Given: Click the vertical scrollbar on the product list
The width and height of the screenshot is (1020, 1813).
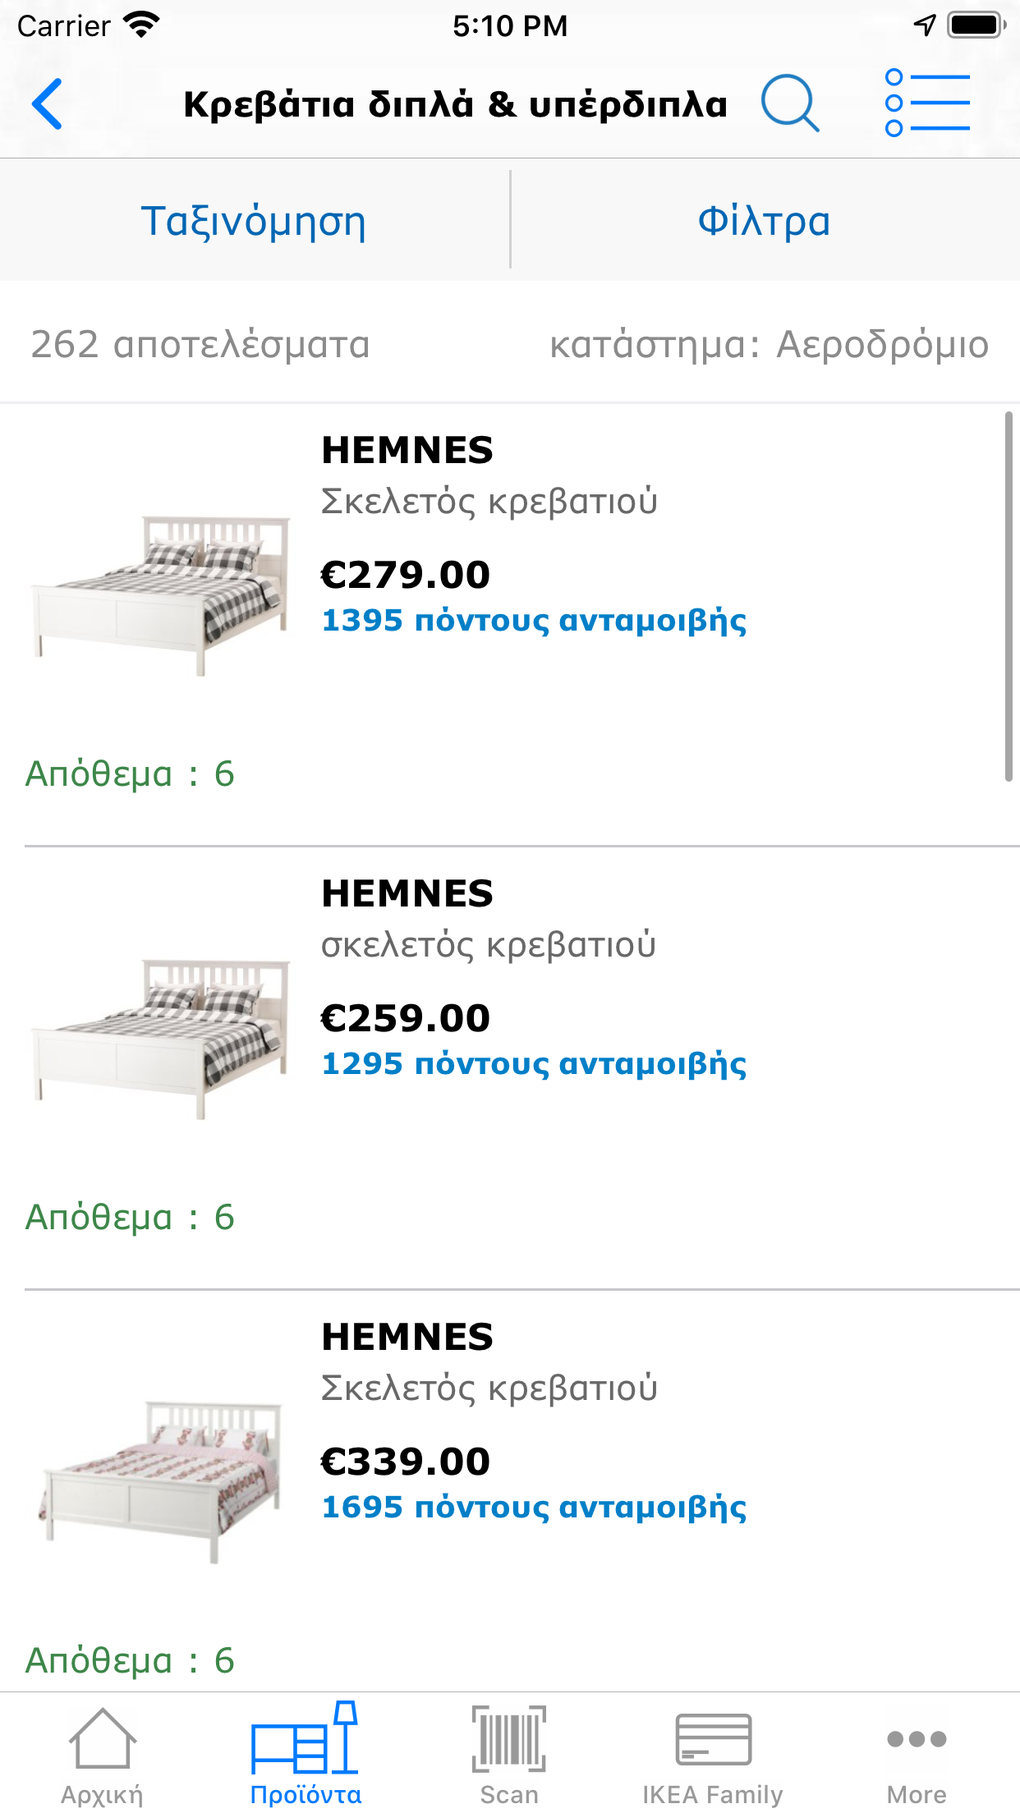Looking at the screenshot, I should tap(1008, 596).
